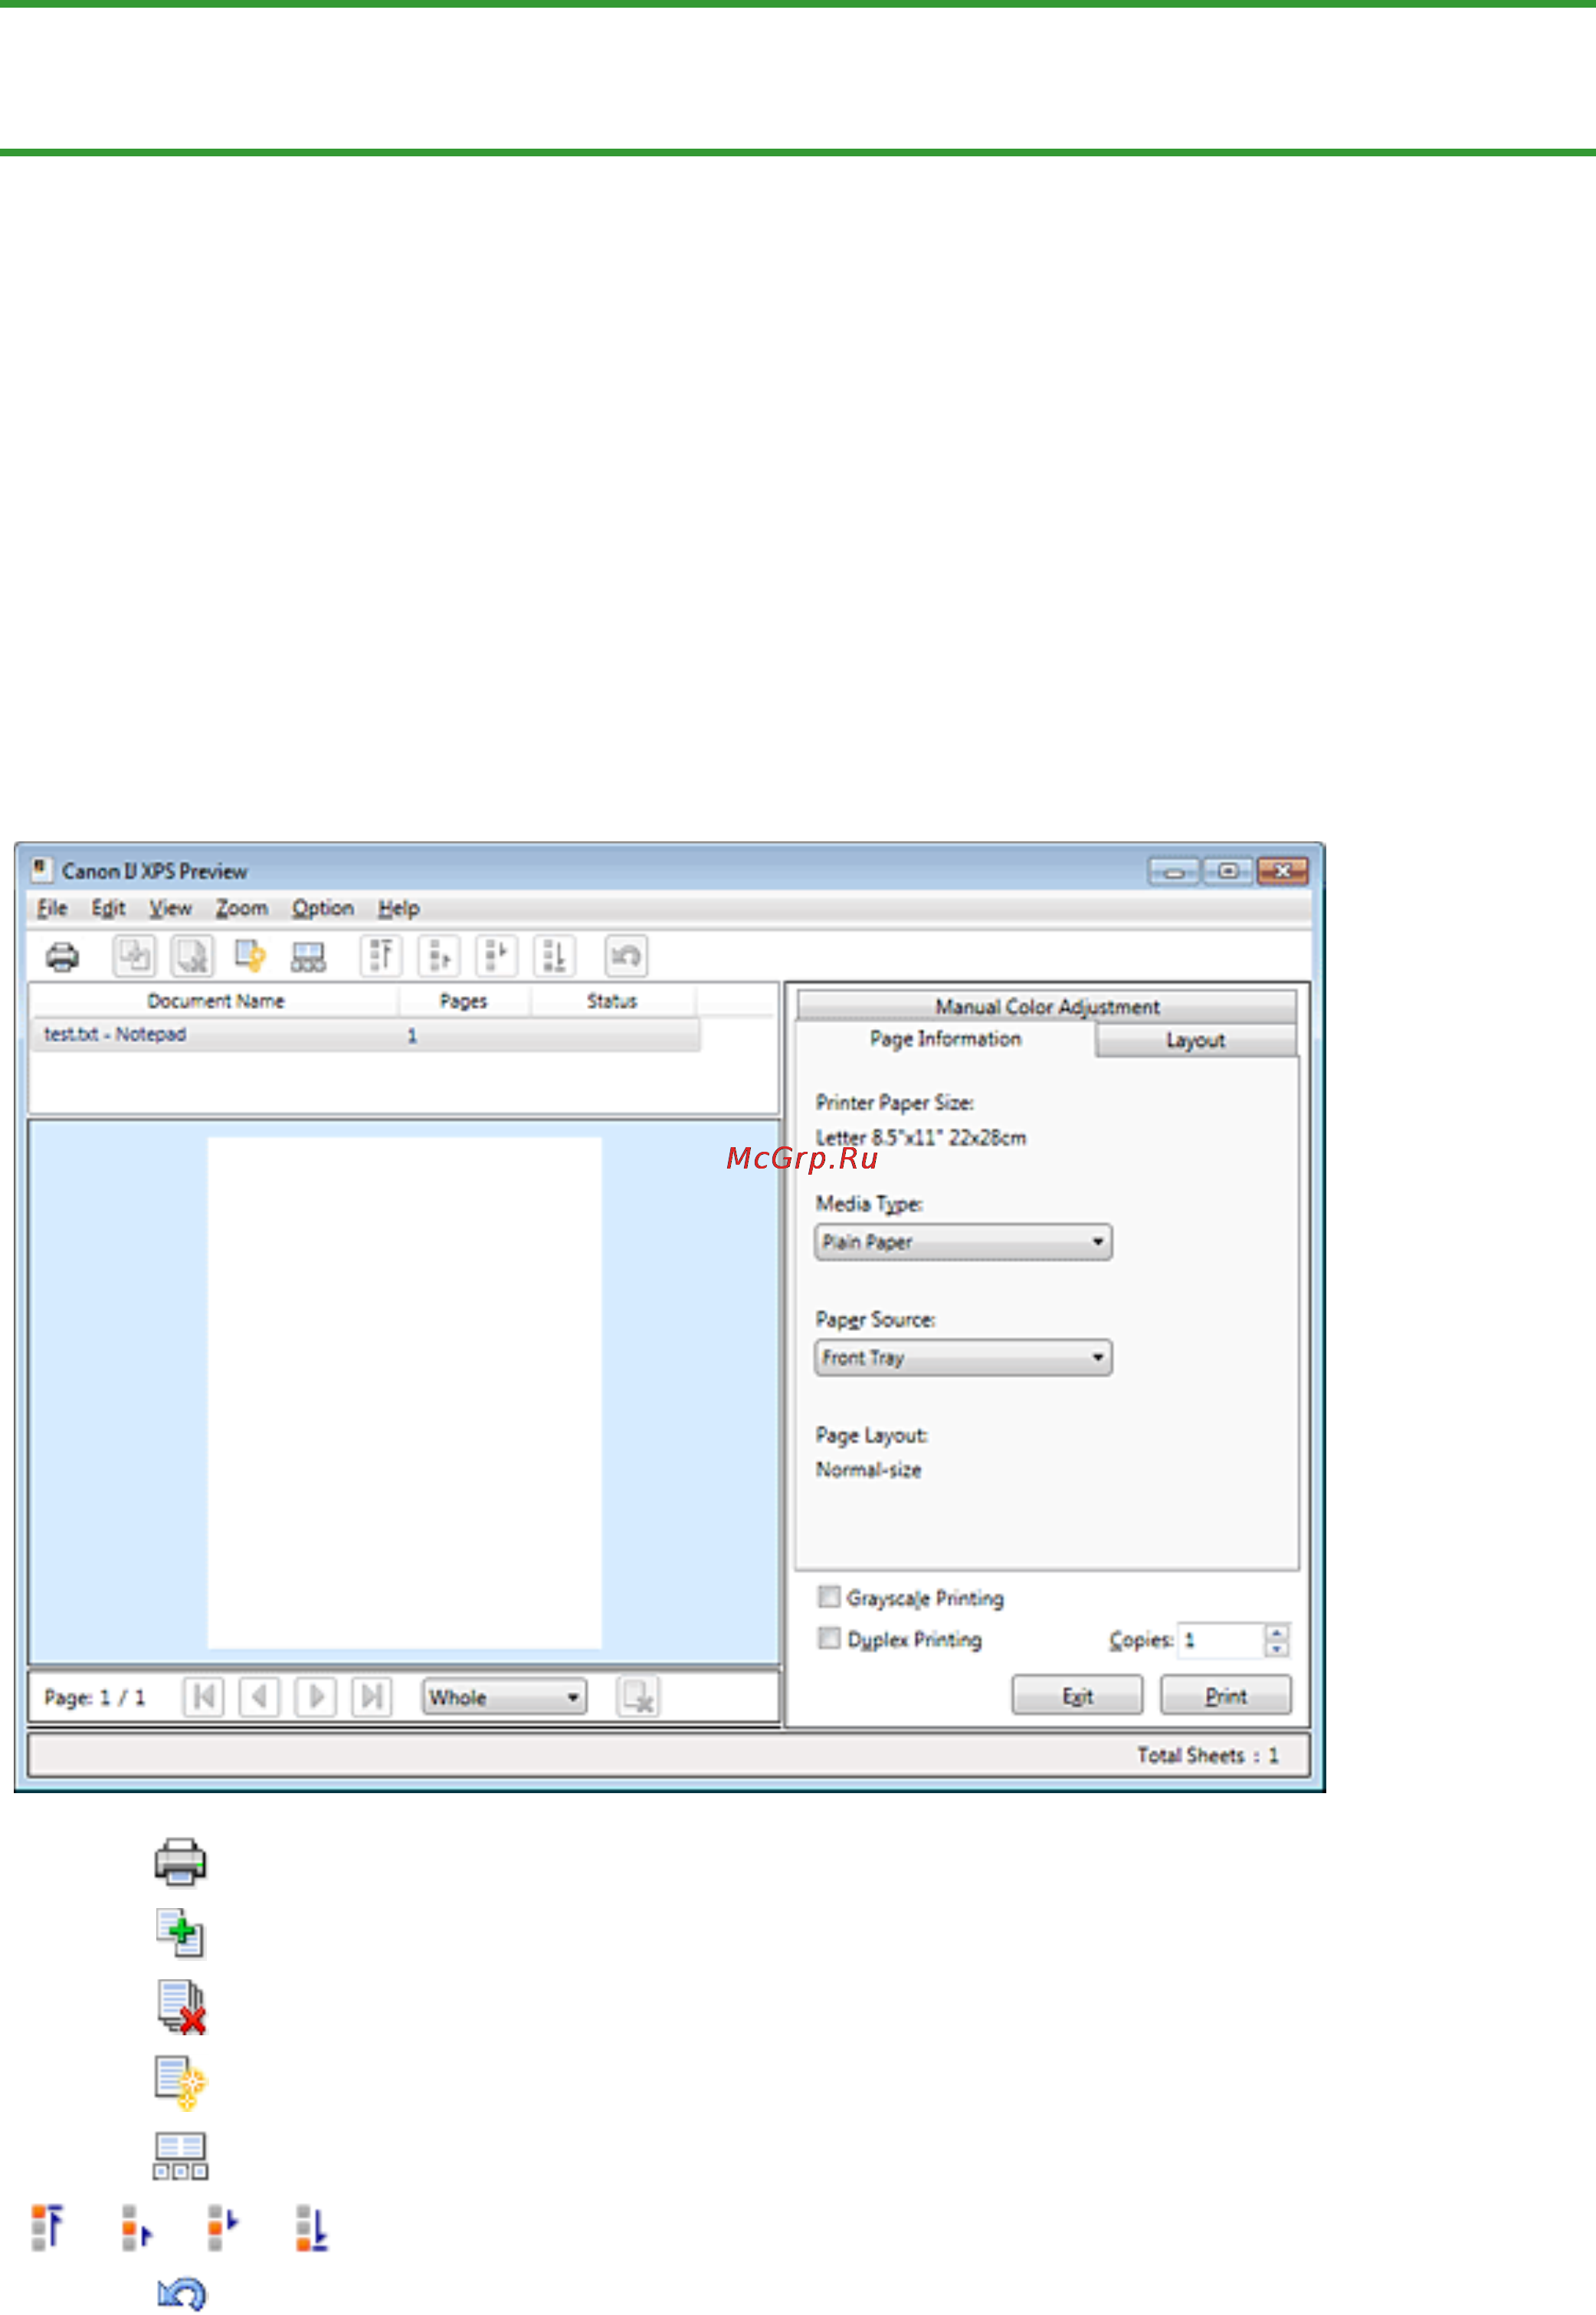Click the orange move-to-top legend icon
This screenshot has height=2315, width=1596.
coord(47,2228)
